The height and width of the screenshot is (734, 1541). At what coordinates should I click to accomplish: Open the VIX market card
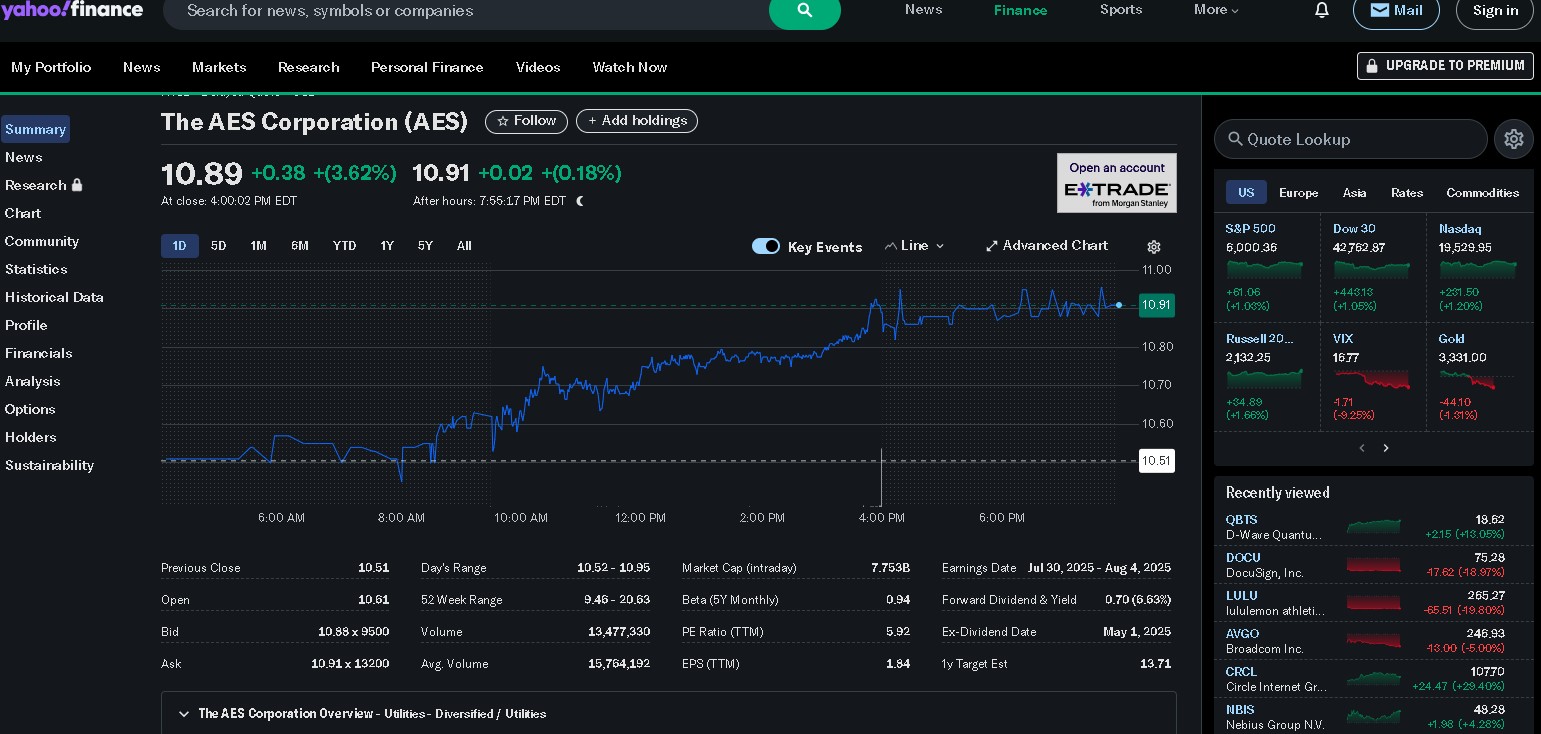[x=1373, y=377]
